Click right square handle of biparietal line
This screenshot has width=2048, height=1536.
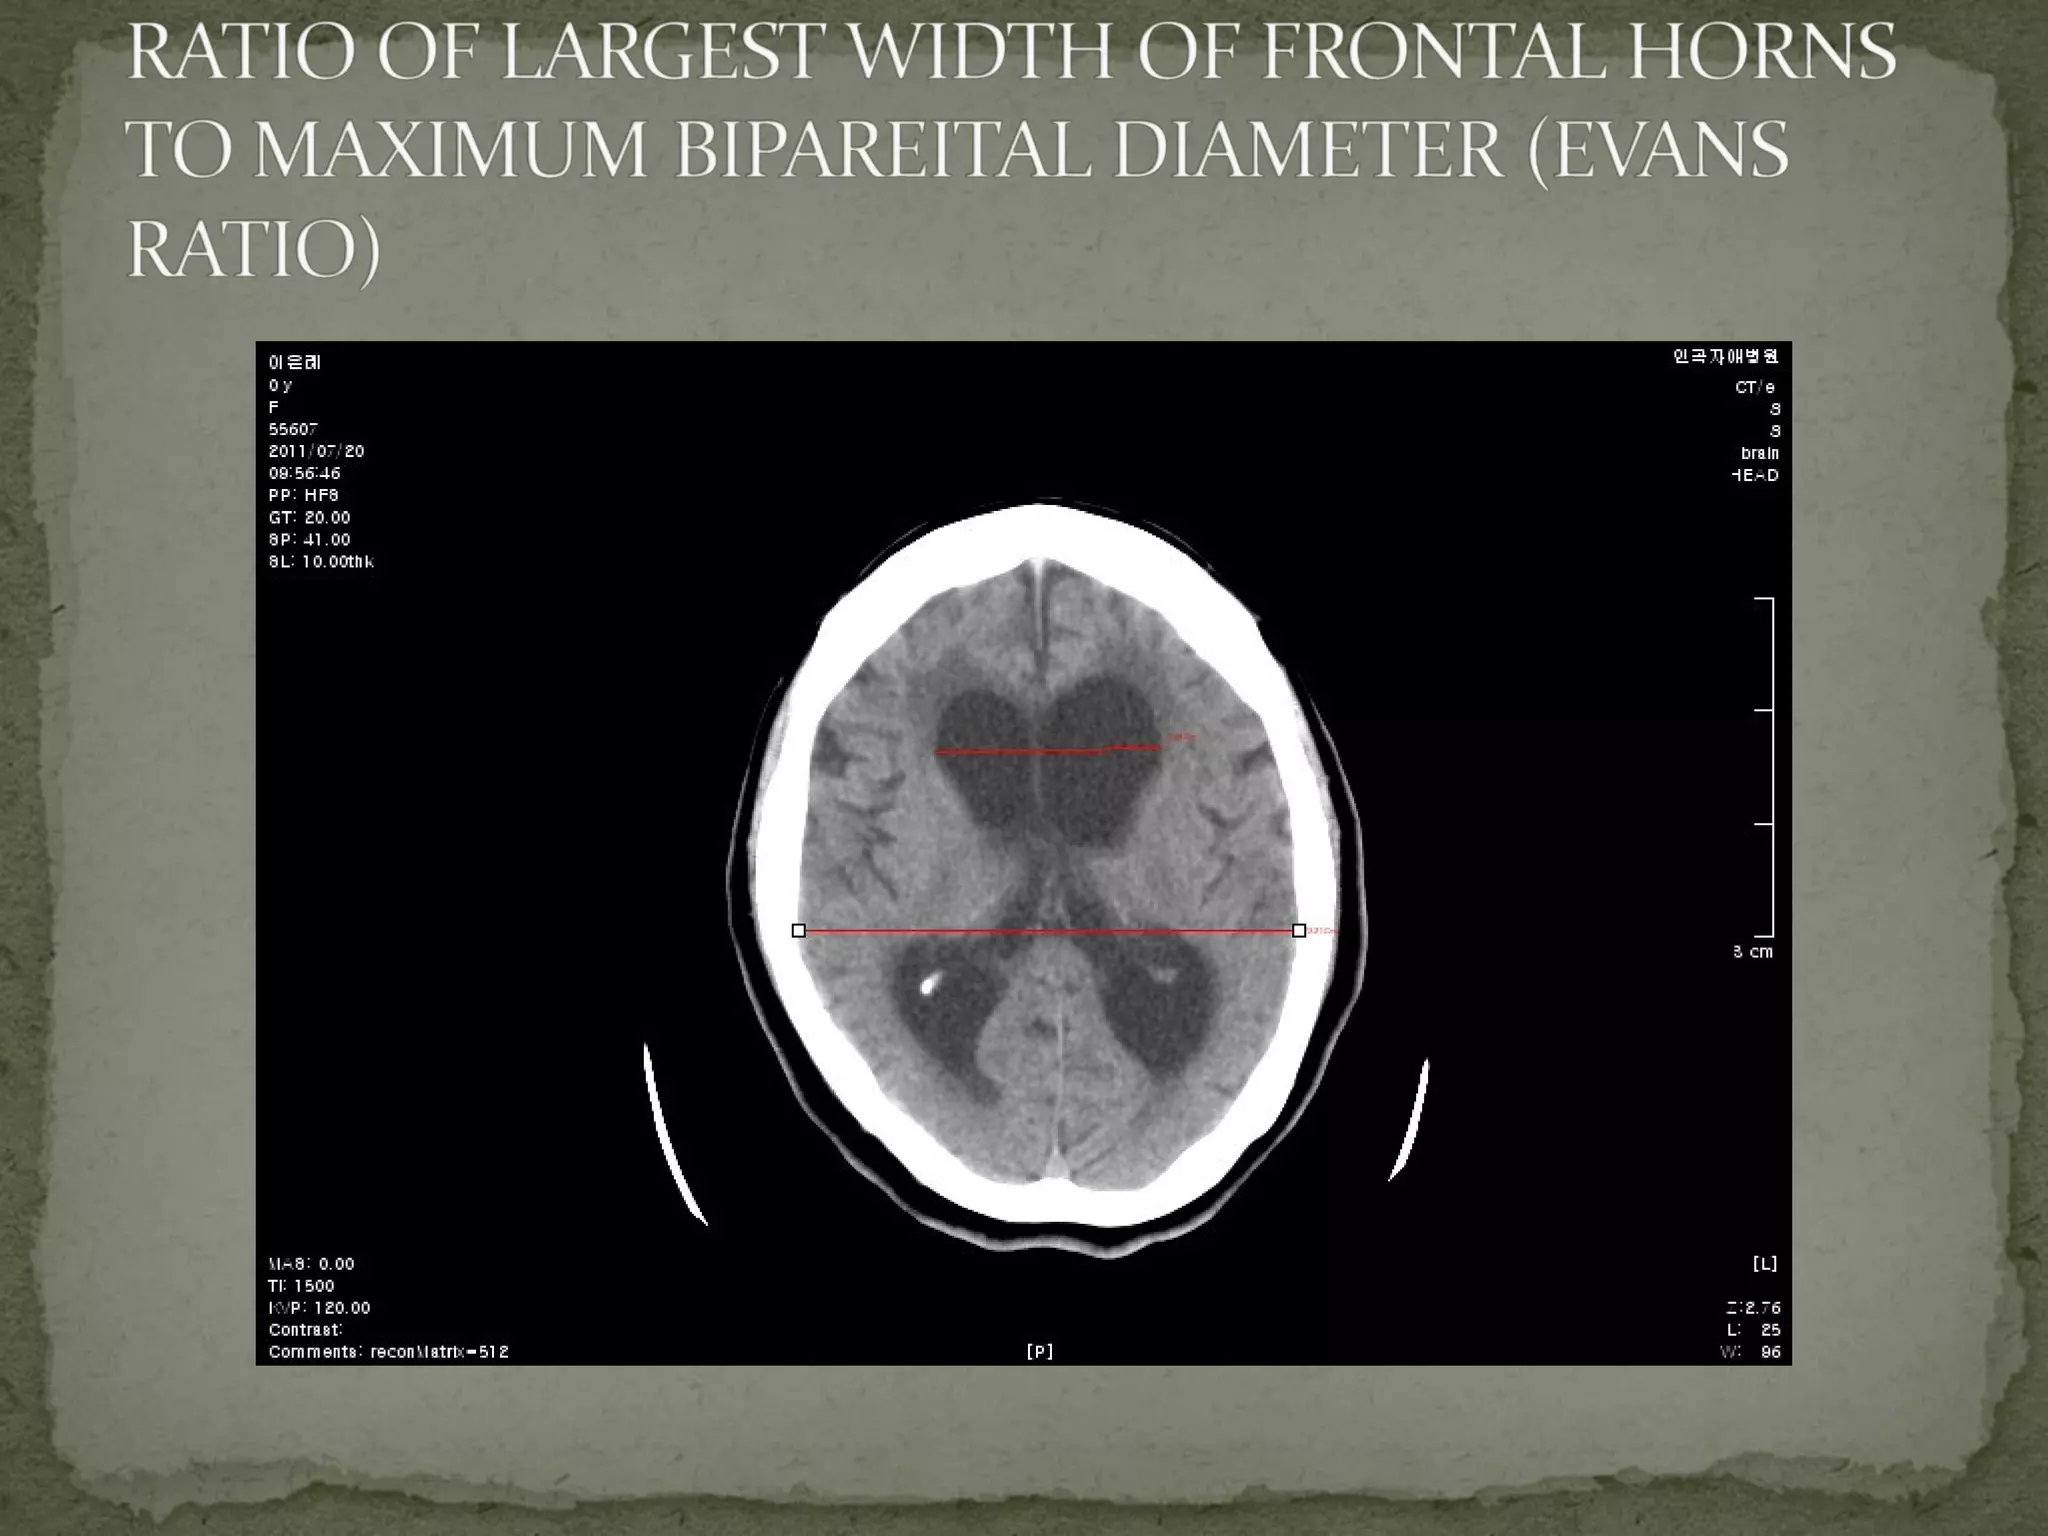[x=1299, y=930]
